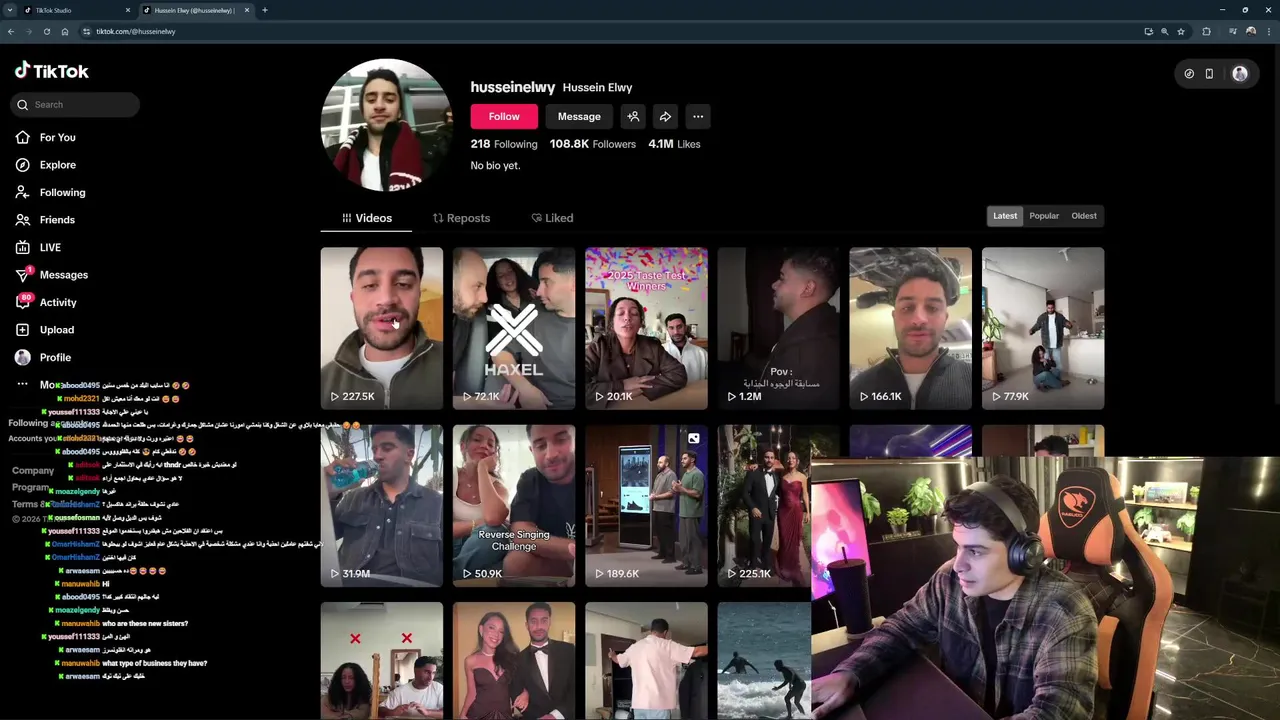Open the surfing video thumbnail
Viewport: 1280px width, 720px height.
pos(764,660)
